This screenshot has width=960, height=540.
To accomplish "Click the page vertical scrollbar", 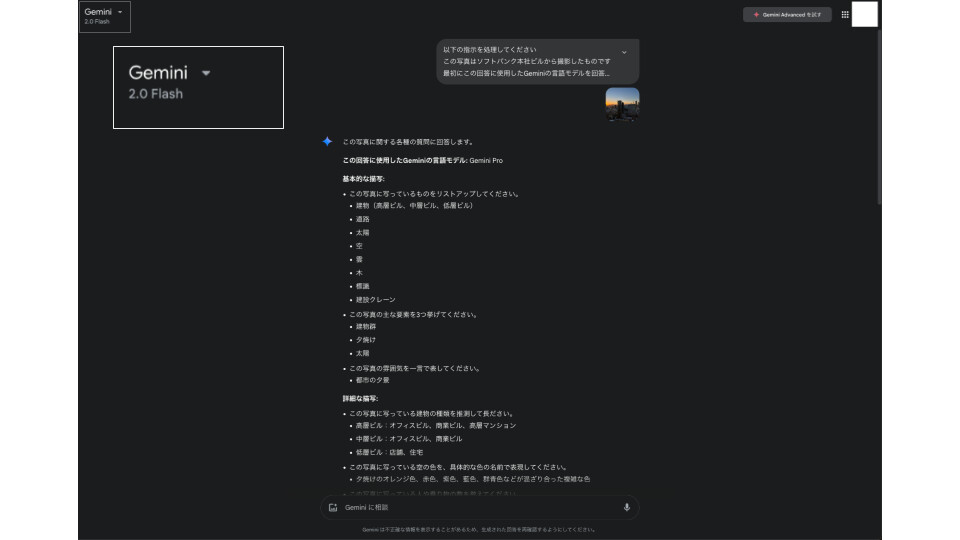I will point(879,116).
